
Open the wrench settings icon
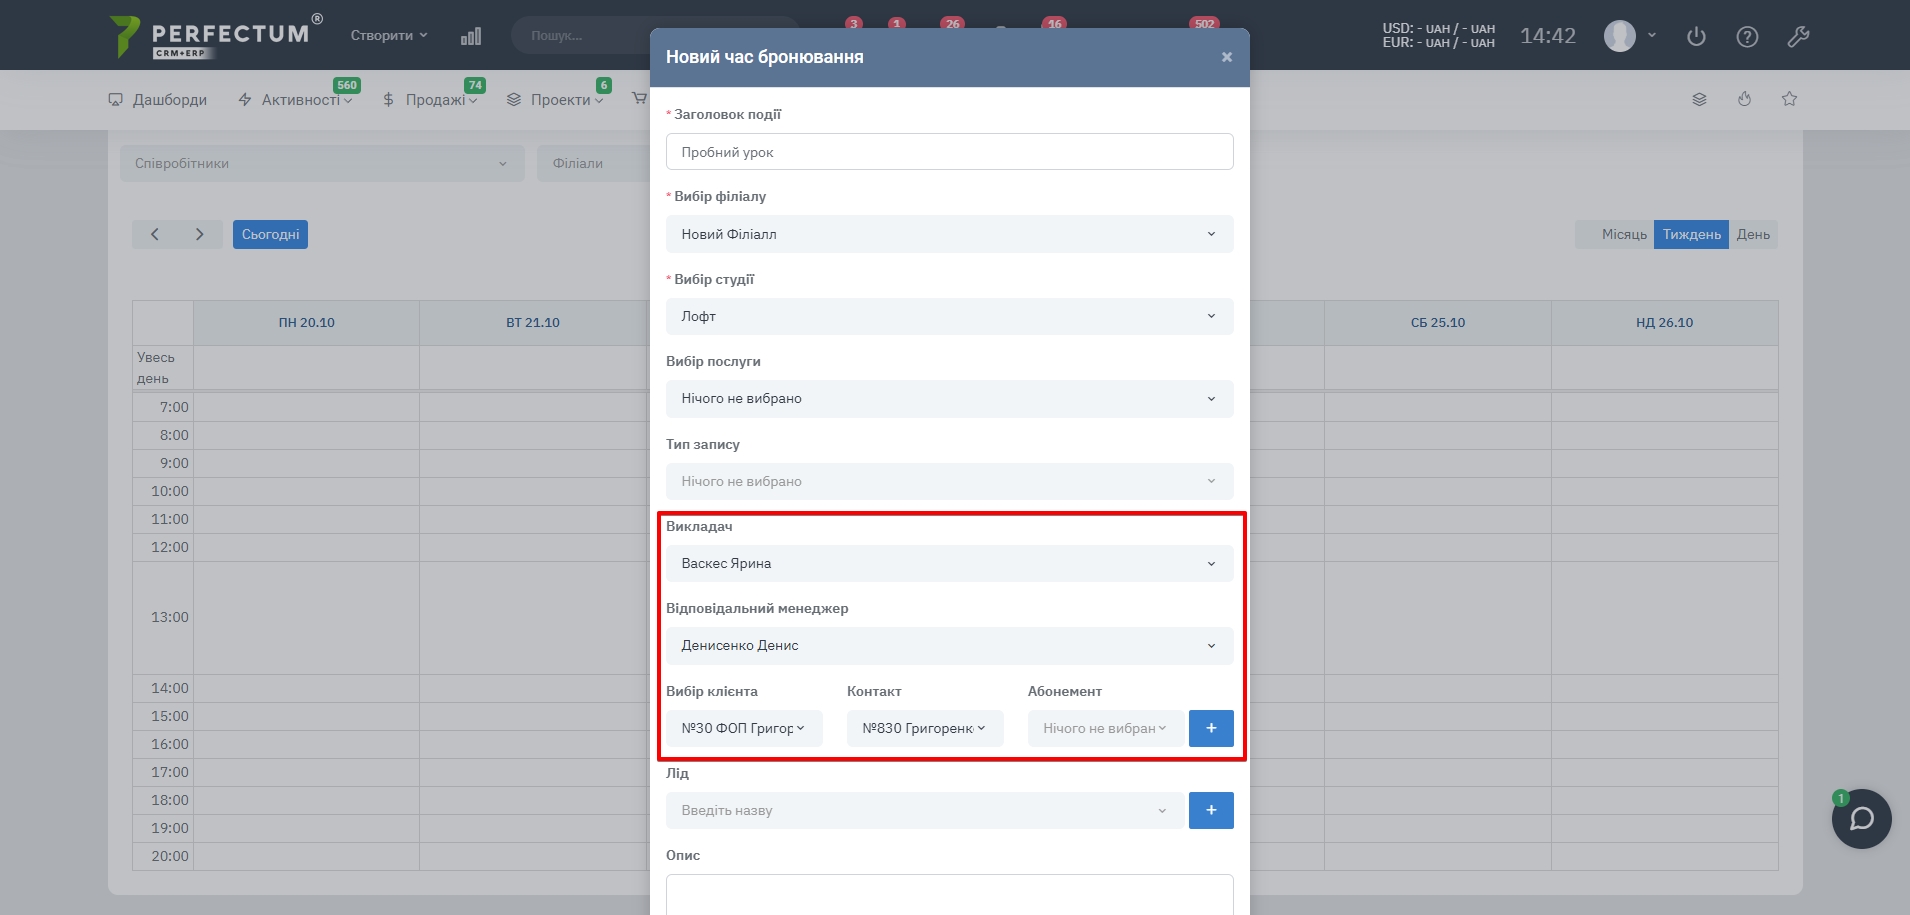(1798, 37)
